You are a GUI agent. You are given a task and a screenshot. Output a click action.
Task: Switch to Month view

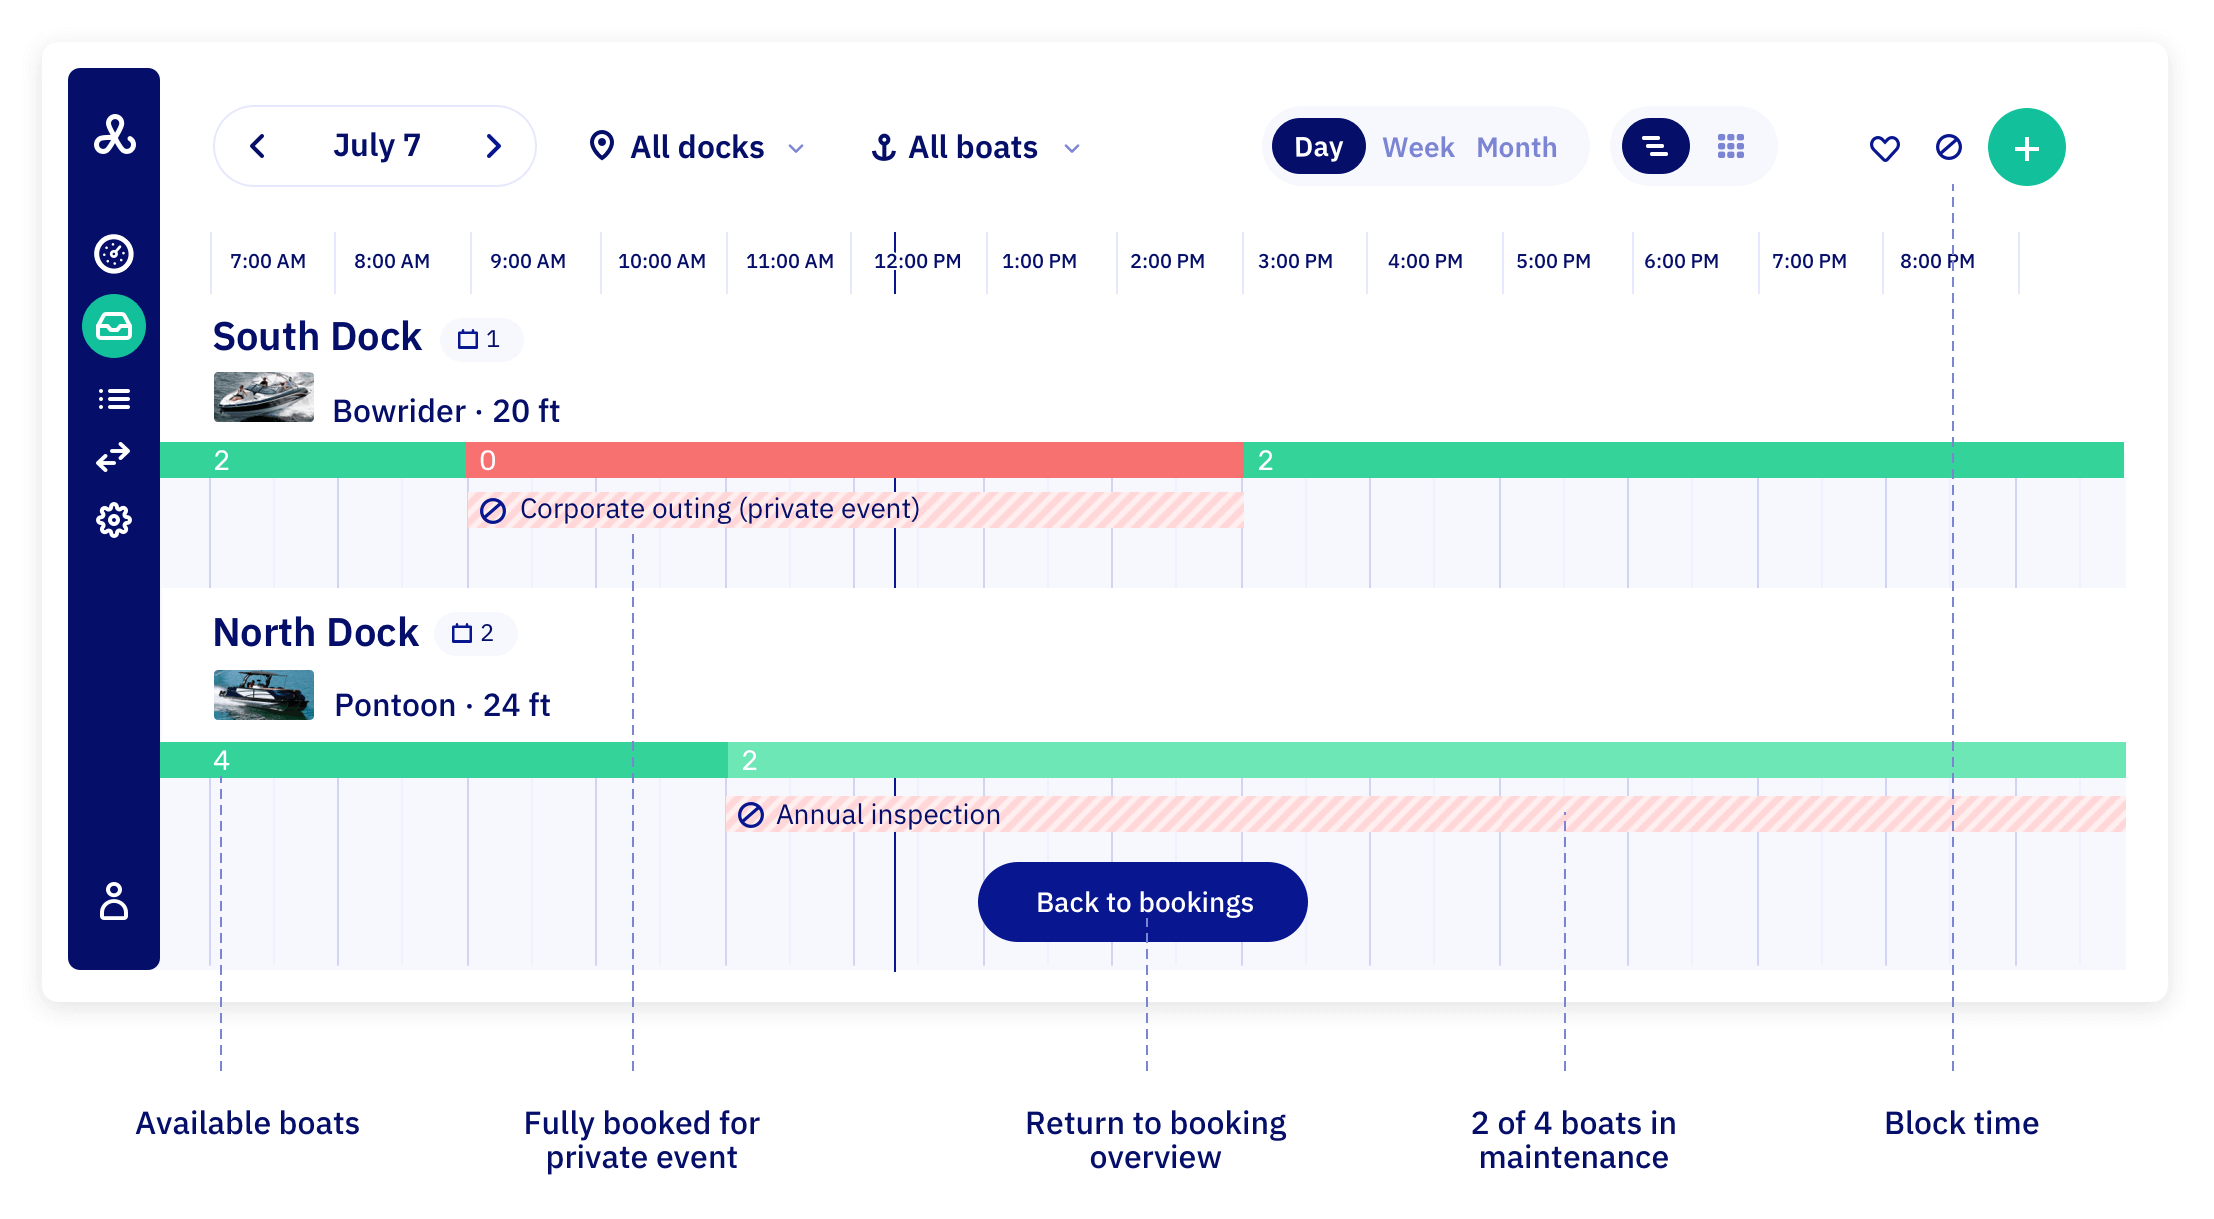1516,146
